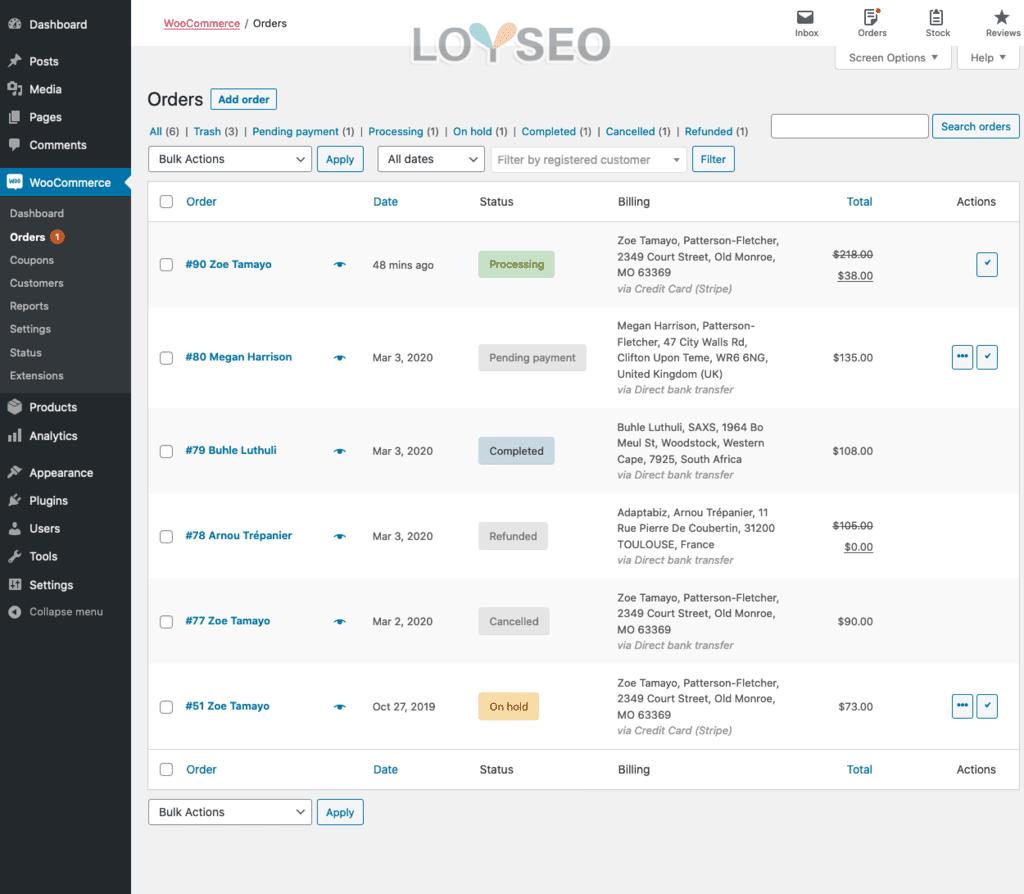The width and height of the screenshot is (1024, 894).
Task: Mark order #51 complete with checkmark button
Action: click(987, 706)
